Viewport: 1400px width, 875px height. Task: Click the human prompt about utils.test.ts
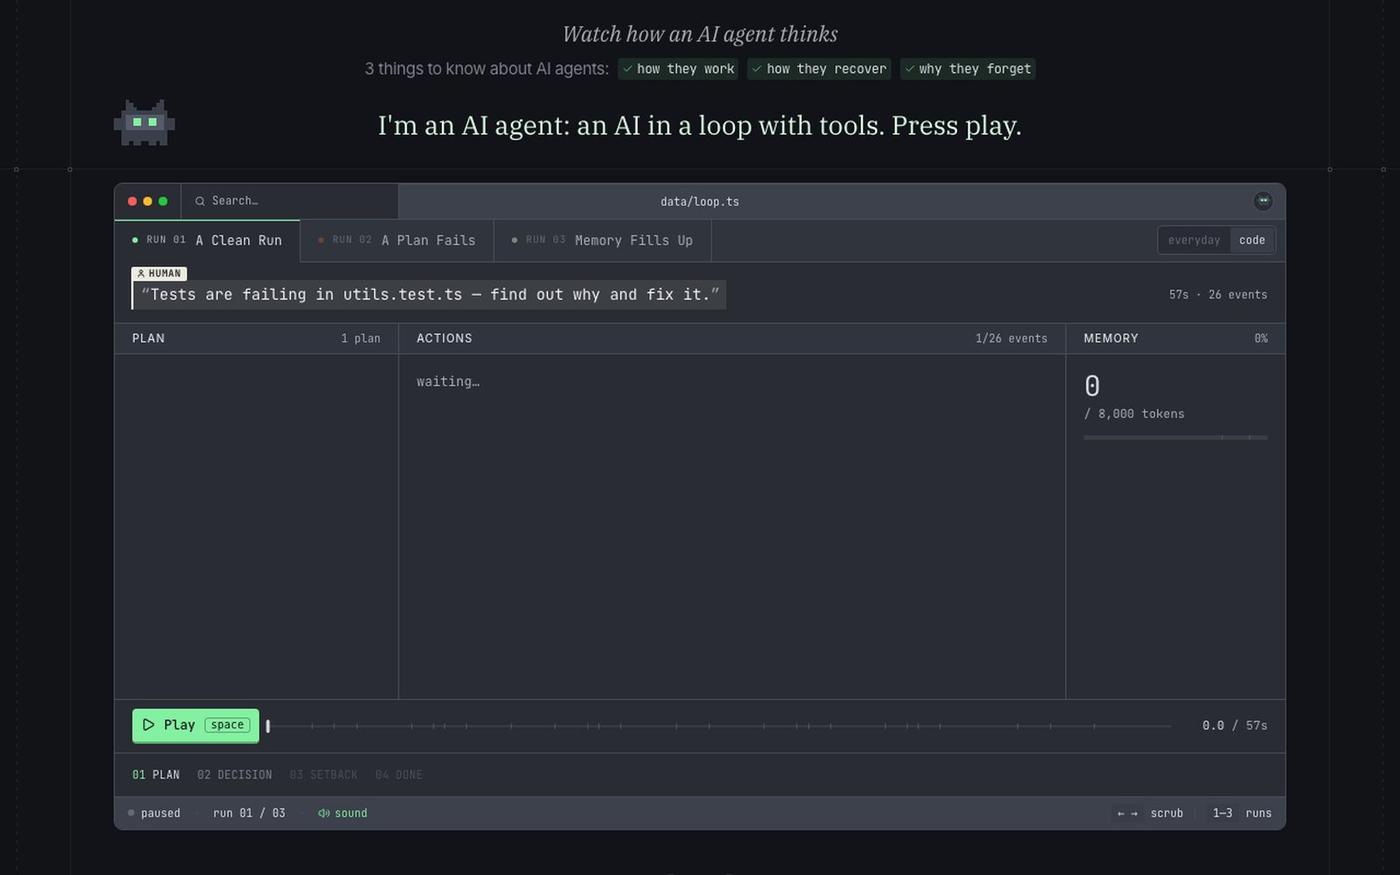click(x=430, y=295)
